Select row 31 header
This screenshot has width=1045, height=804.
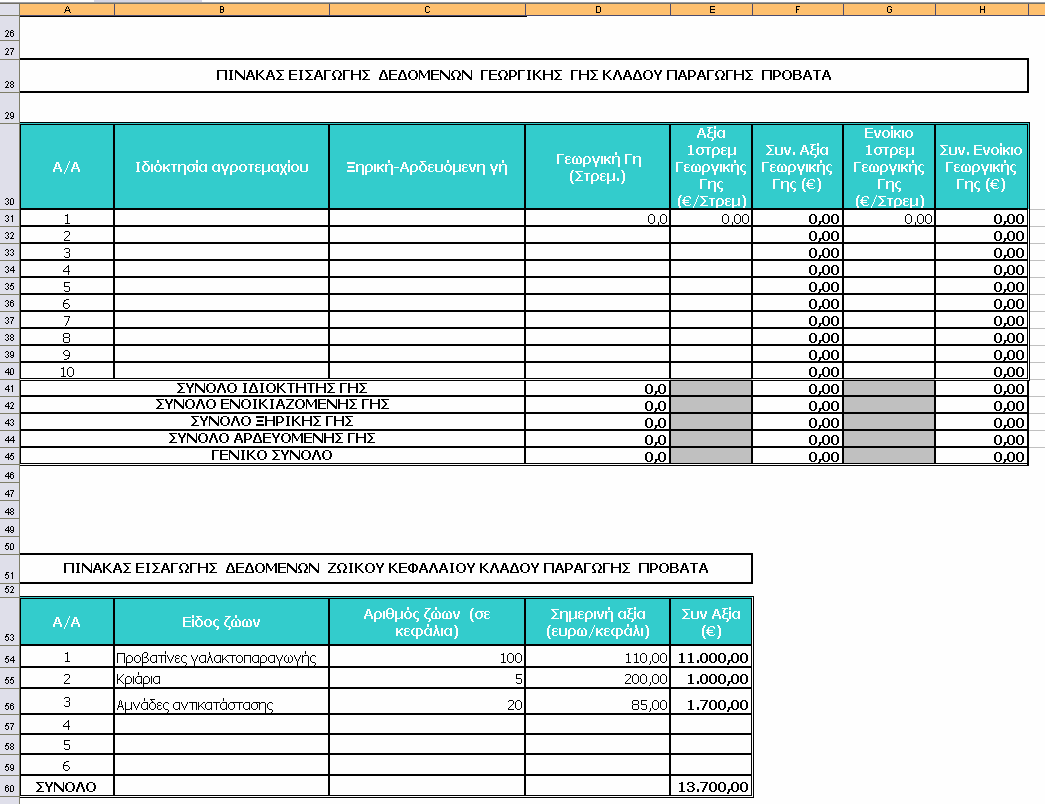click(x=9, y=218)
